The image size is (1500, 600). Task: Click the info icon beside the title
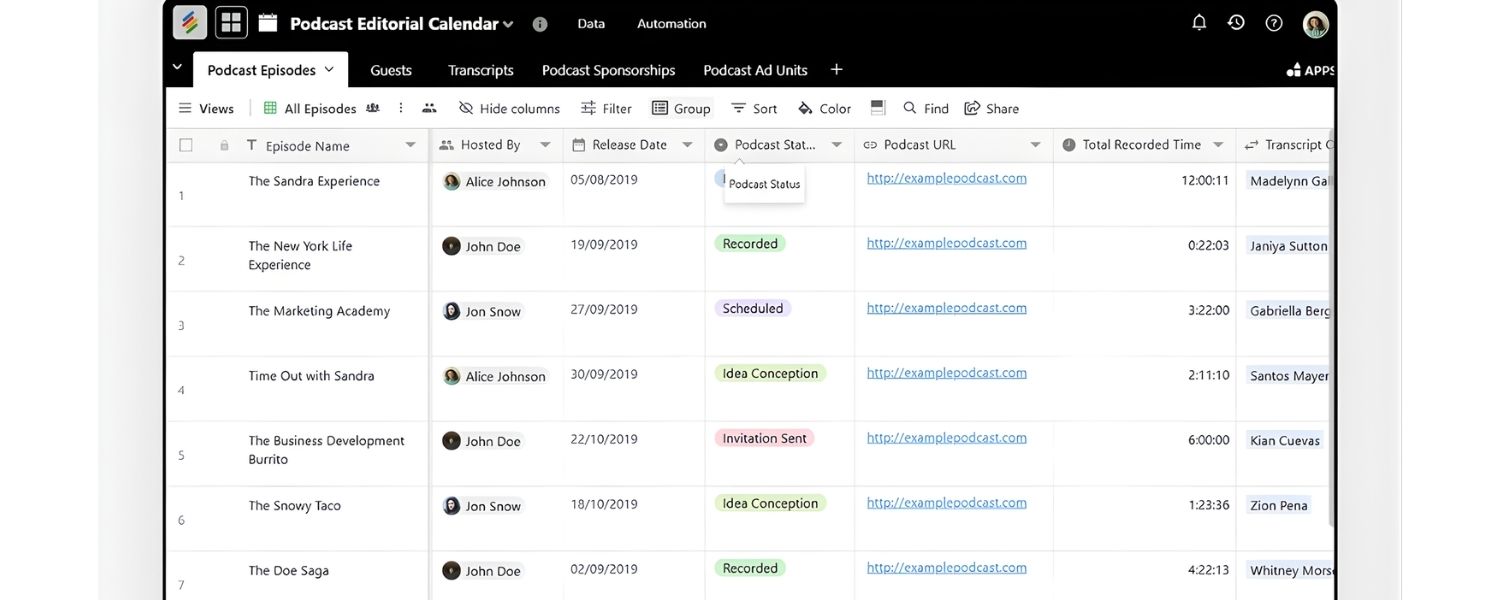[x=540, y=24]
